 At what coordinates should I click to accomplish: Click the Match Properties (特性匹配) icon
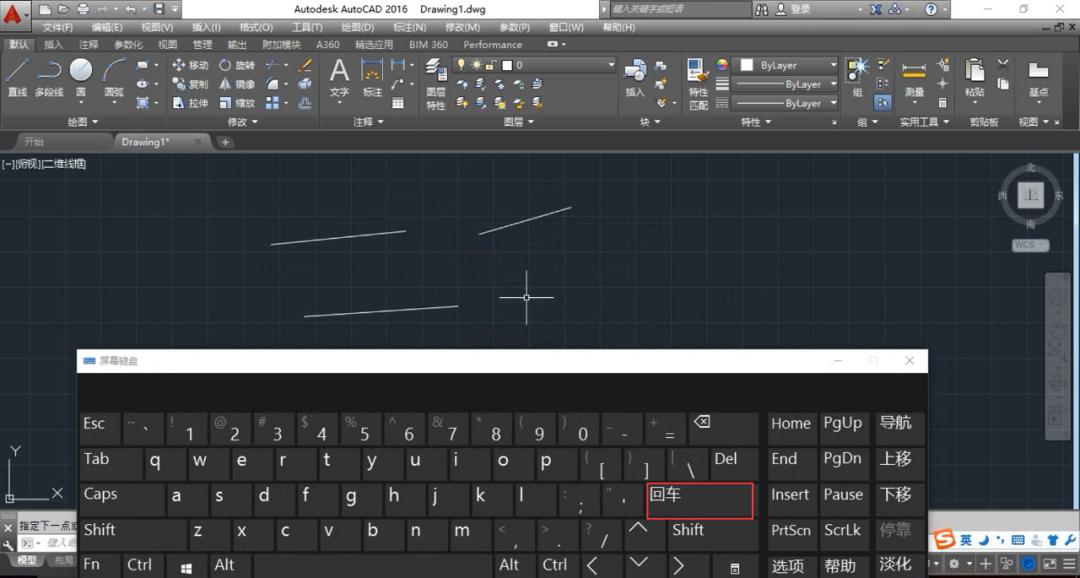(x=698, y=82)
